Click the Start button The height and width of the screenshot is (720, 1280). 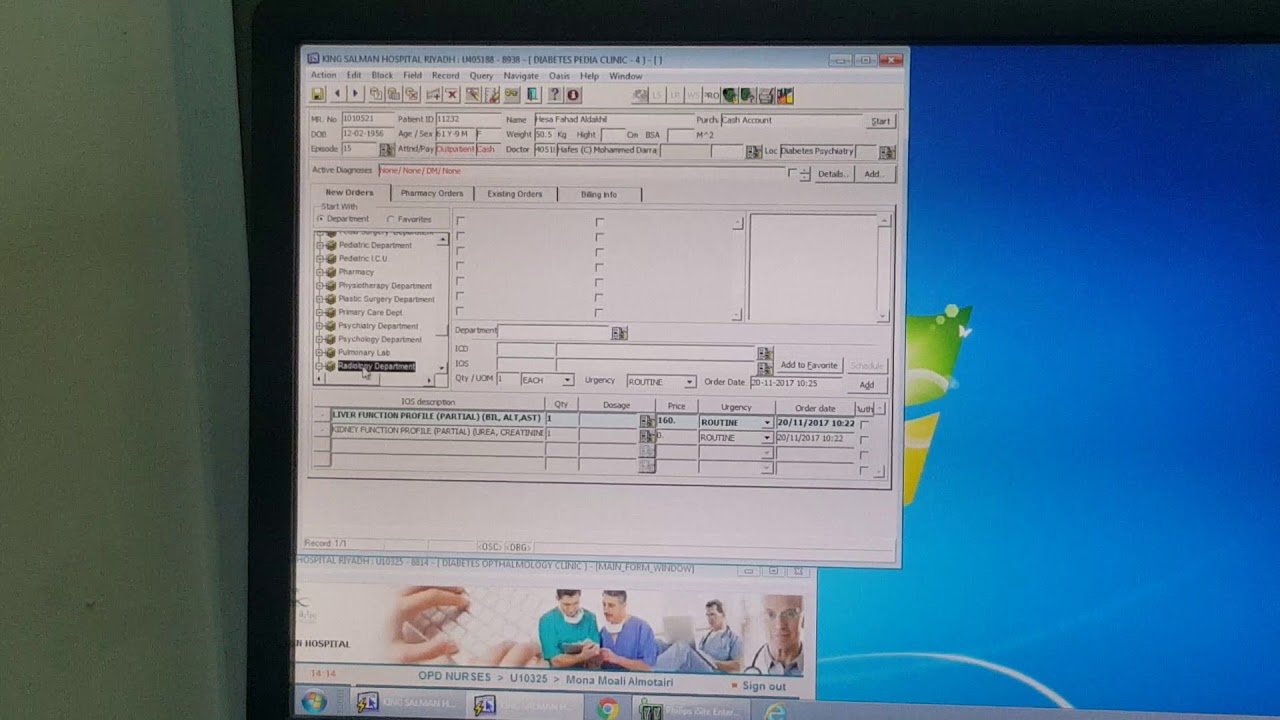pos(880,121)
